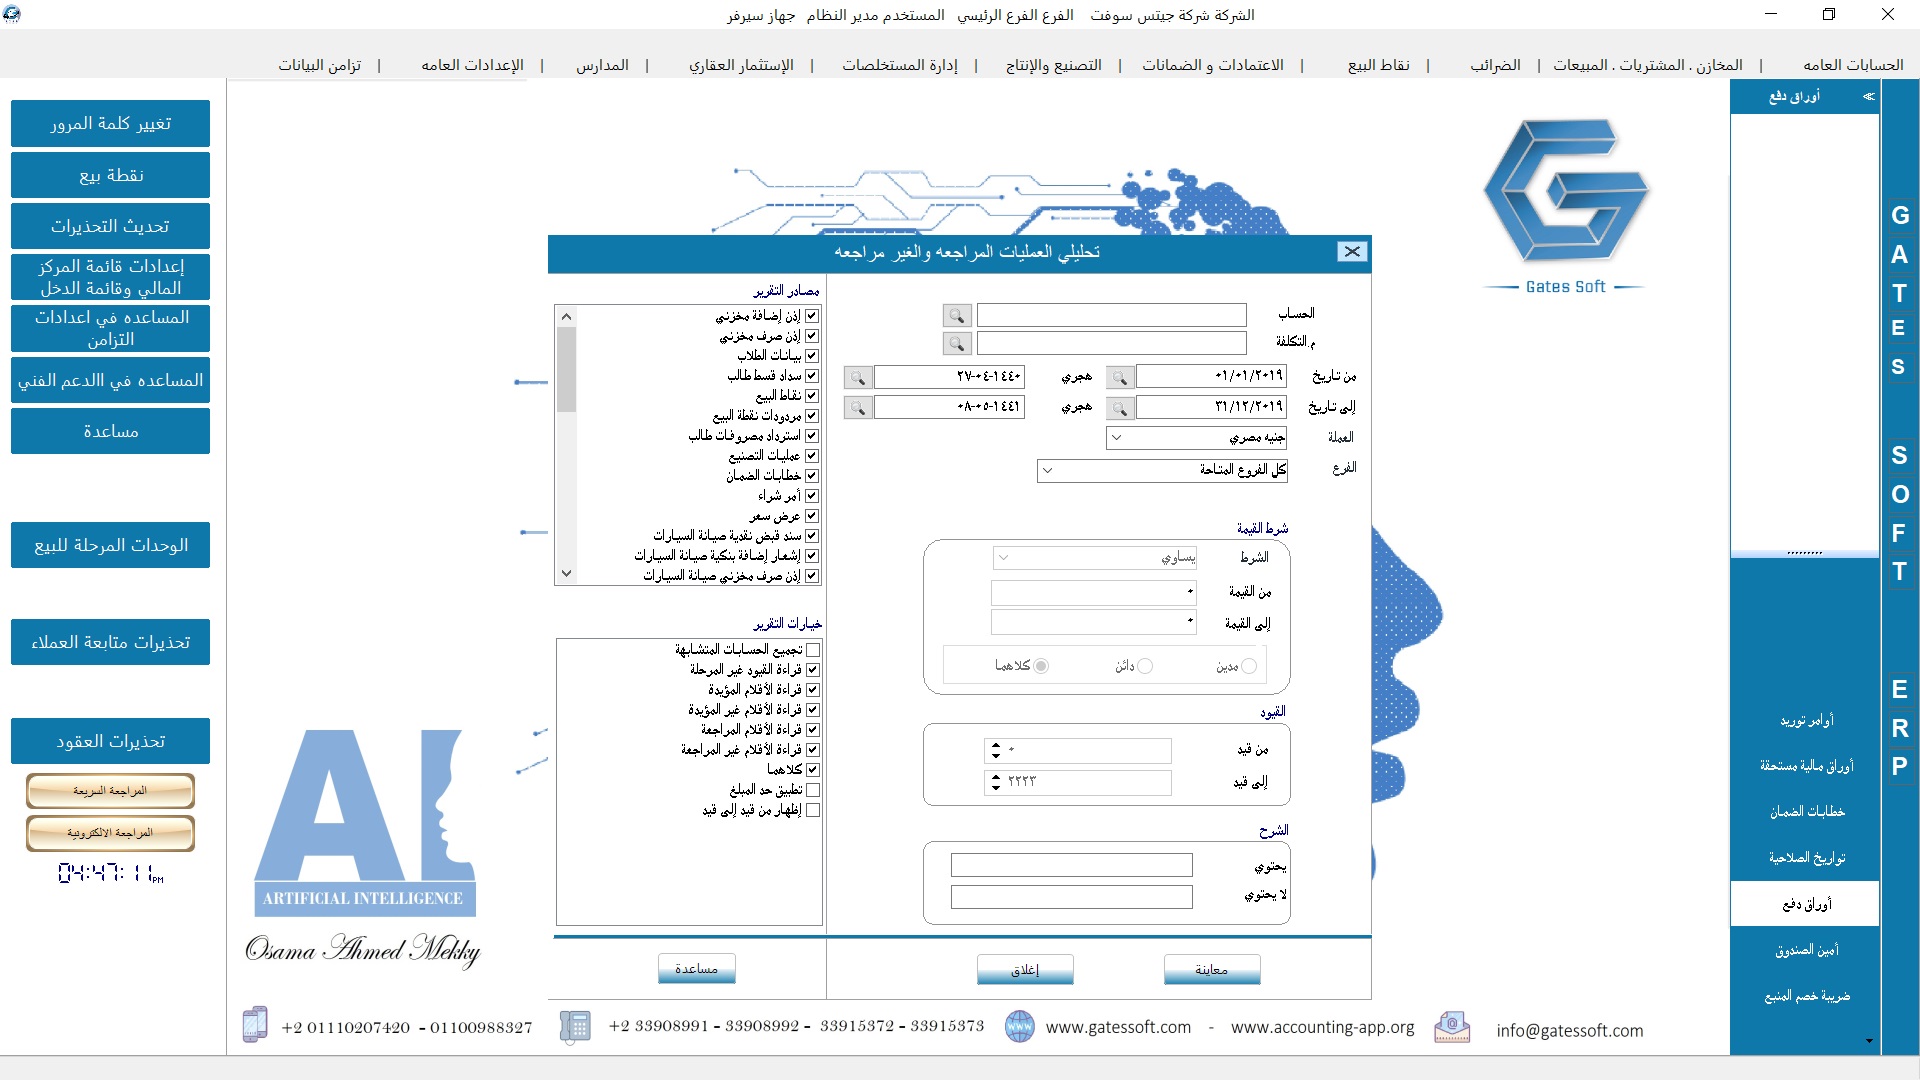The width and height of the screenshot is (1920, 1080).
Task: Click المراجعة الالكترونية button
Action: click(x=110, y=833)
